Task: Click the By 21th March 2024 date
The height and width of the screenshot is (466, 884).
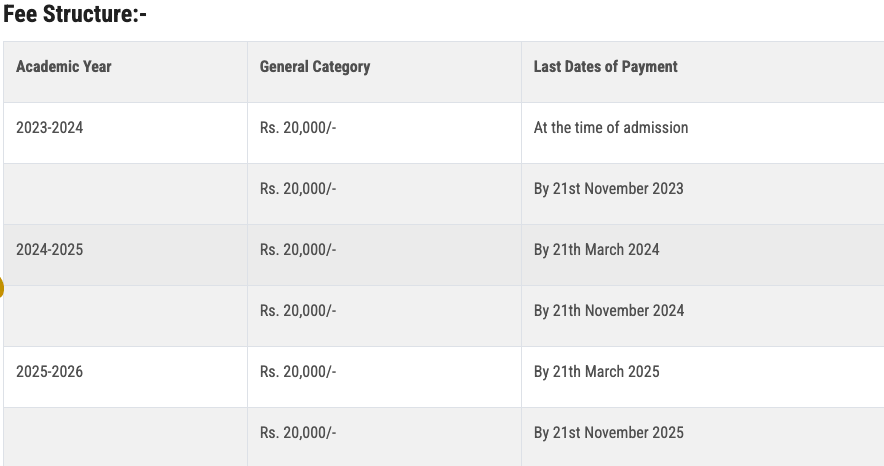Action: (x=596, y=250)
